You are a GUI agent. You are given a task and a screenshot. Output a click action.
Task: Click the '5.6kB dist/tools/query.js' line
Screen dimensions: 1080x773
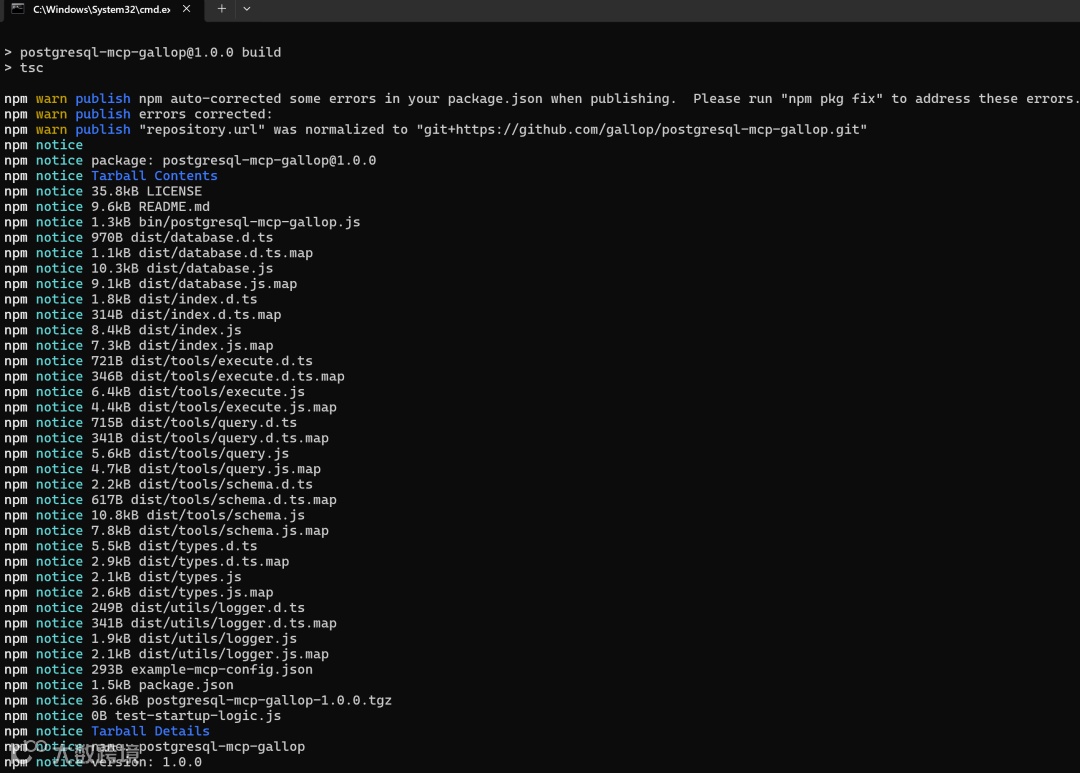click(x=147, y=454)
